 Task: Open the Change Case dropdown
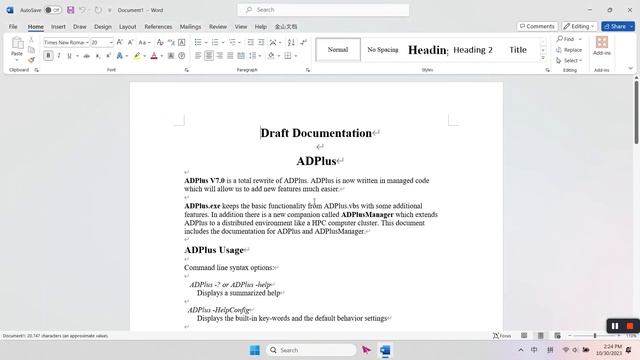(x=144, y=42)
